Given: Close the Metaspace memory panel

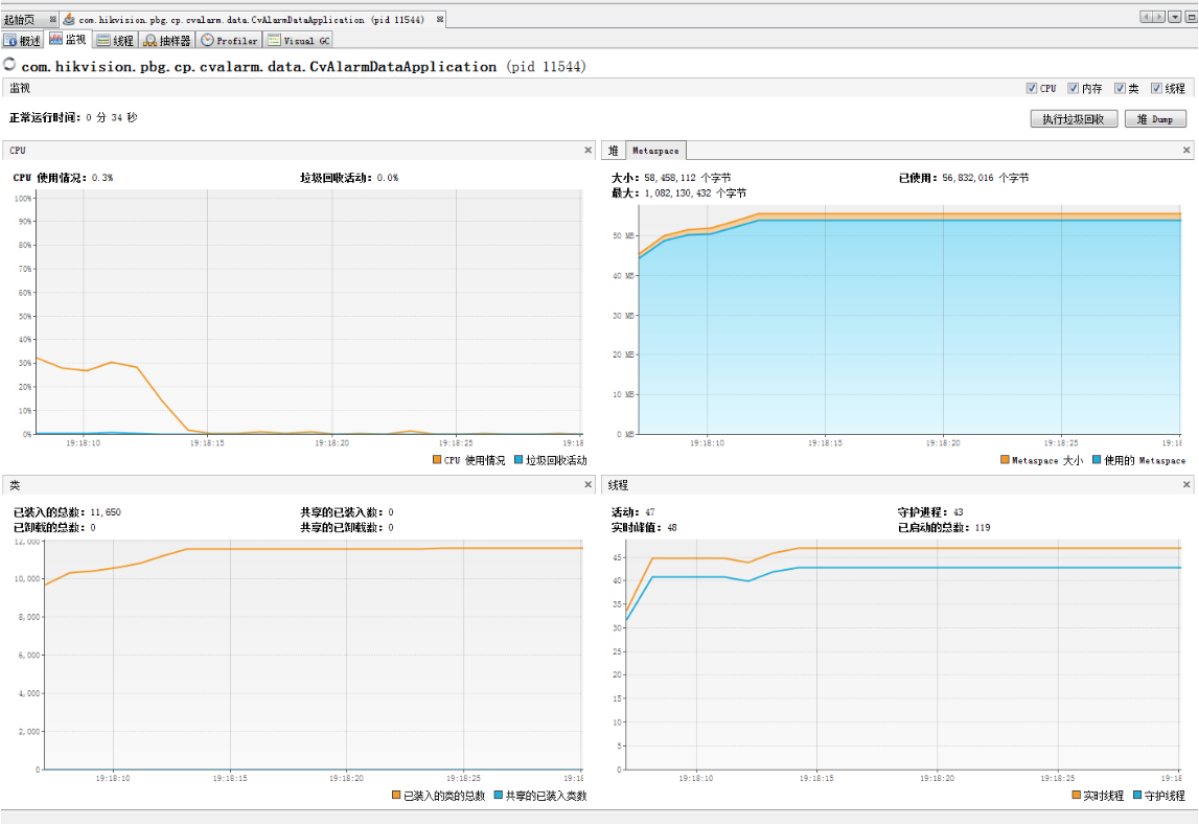Looking at the screenshot, I should pos(1187,150).
